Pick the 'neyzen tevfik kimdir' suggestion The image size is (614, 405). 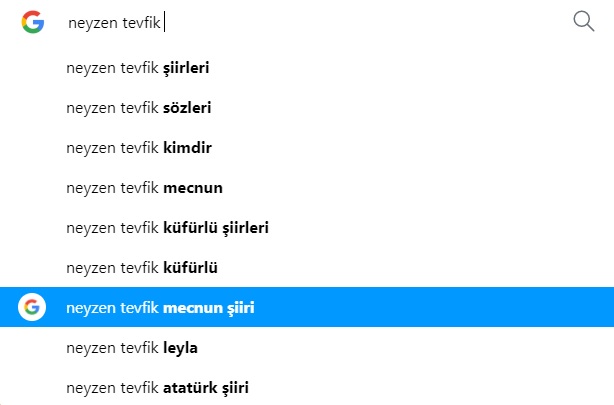138,148
